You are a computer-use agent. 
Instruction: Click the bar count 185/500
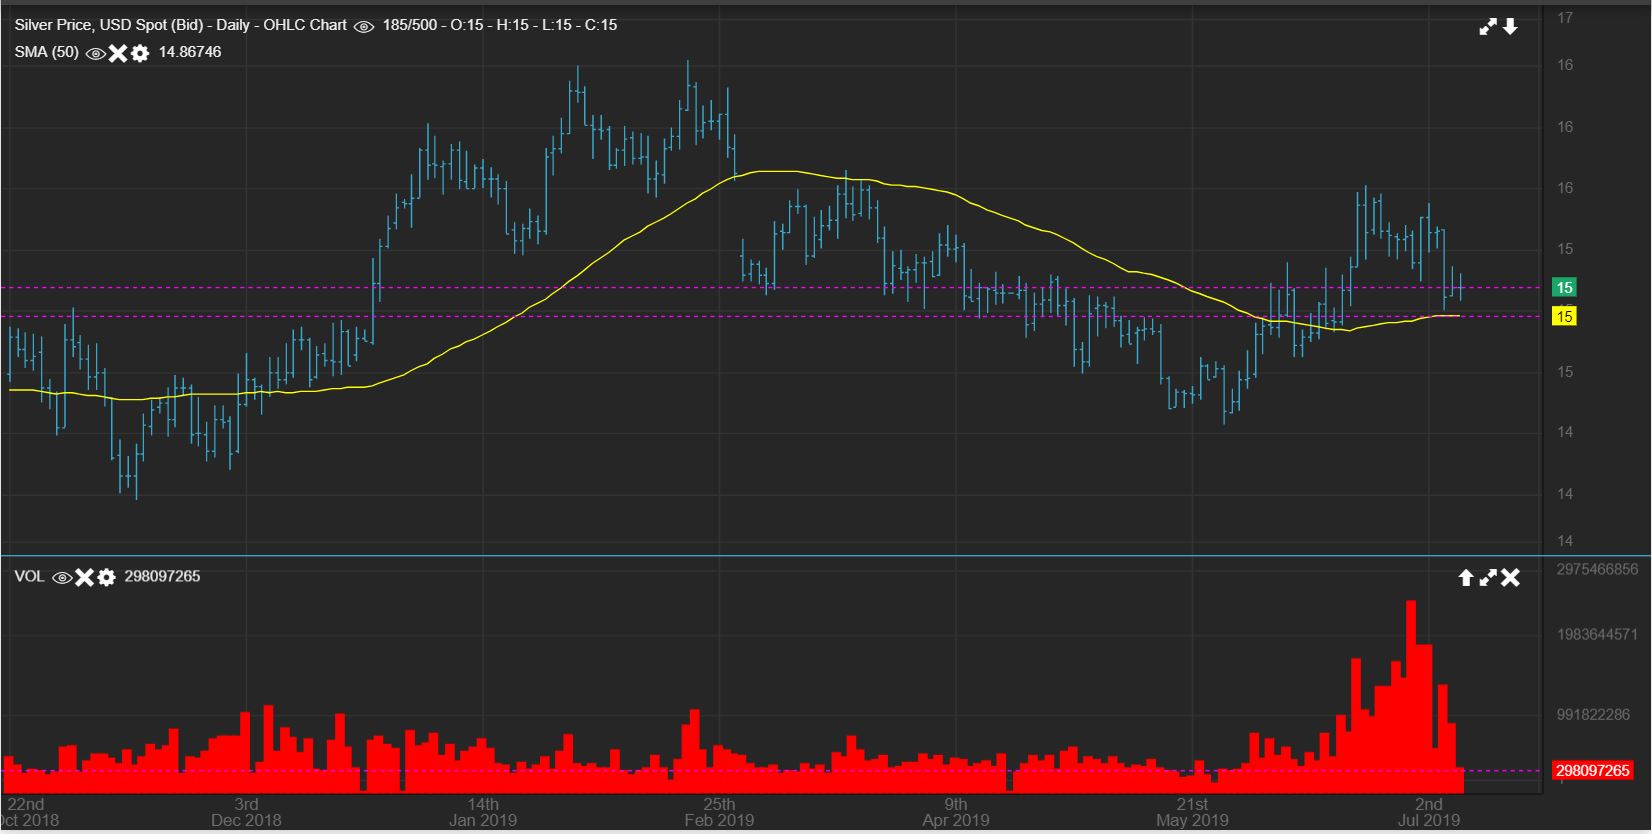[410, 25]
